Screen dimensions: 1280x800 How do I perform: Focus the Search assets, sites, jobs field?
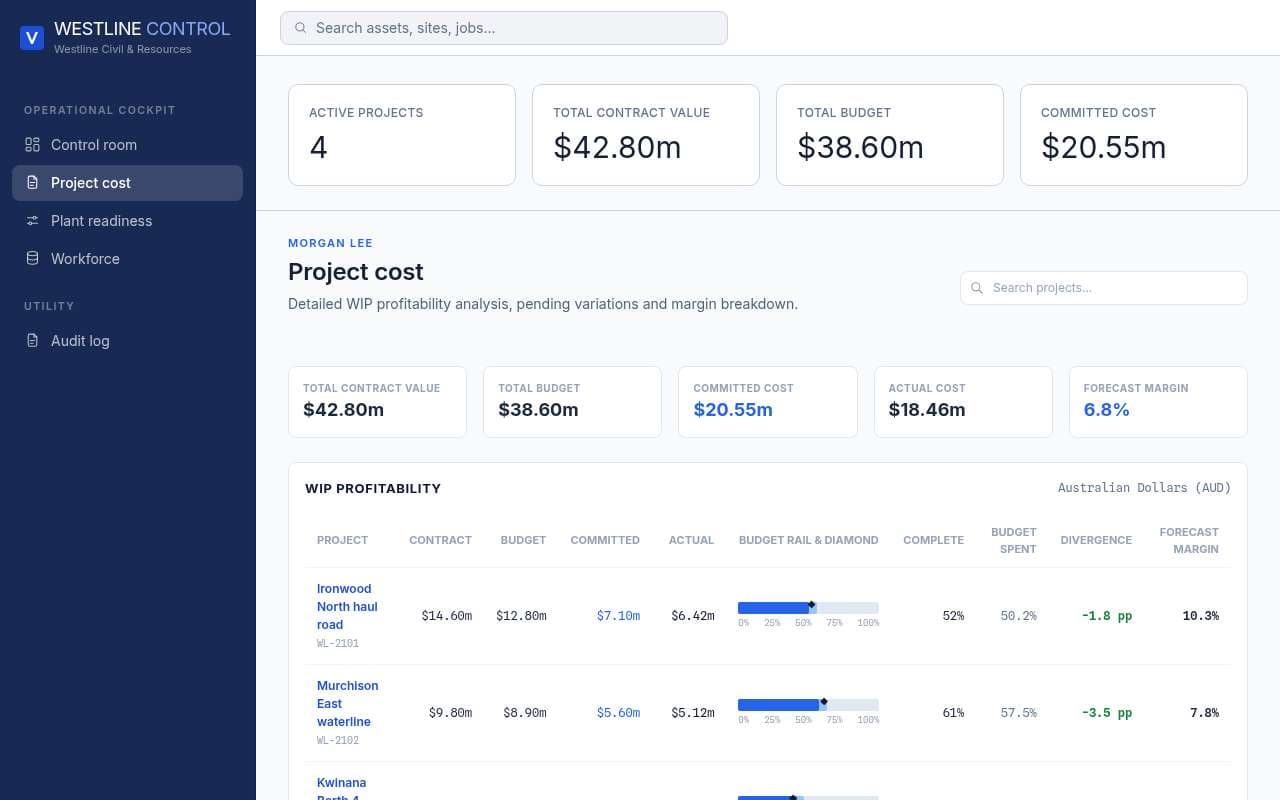pyautogui.click(x=504, y=28)
